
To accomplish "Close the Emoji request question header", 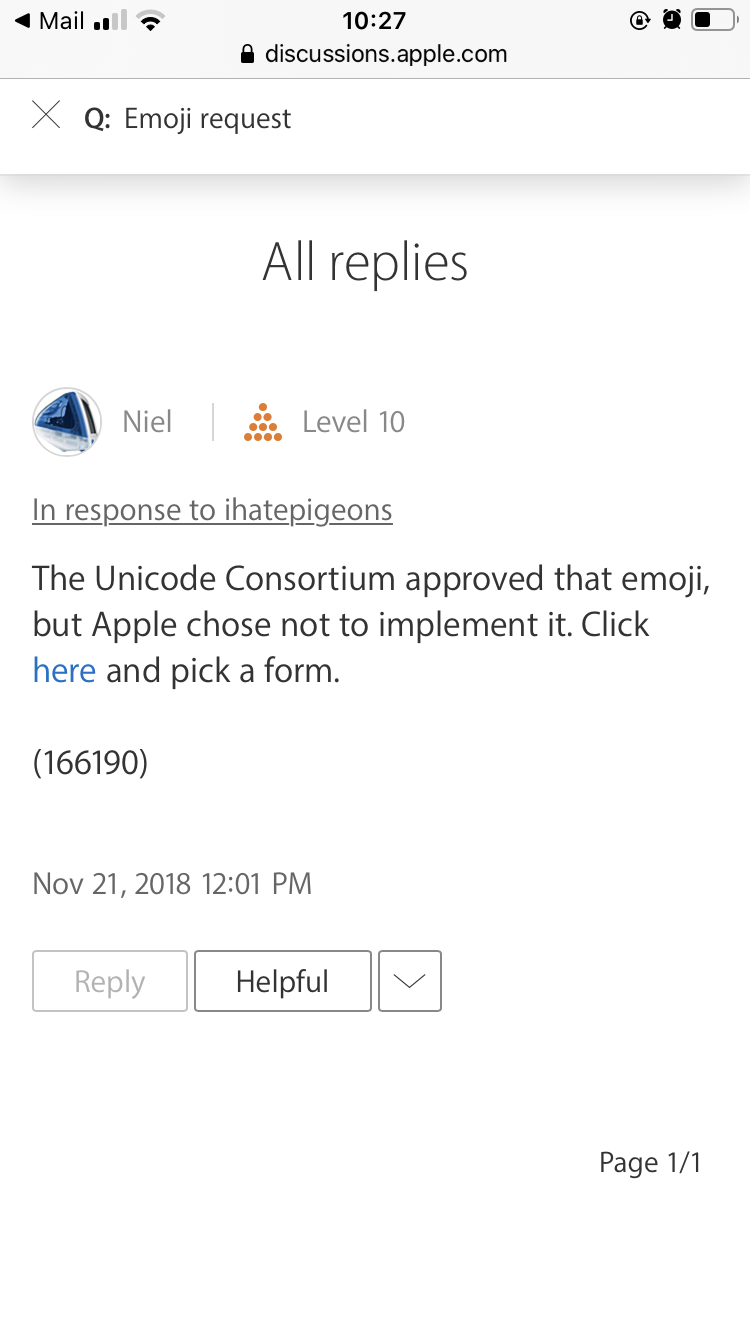I will pos(46,116).
